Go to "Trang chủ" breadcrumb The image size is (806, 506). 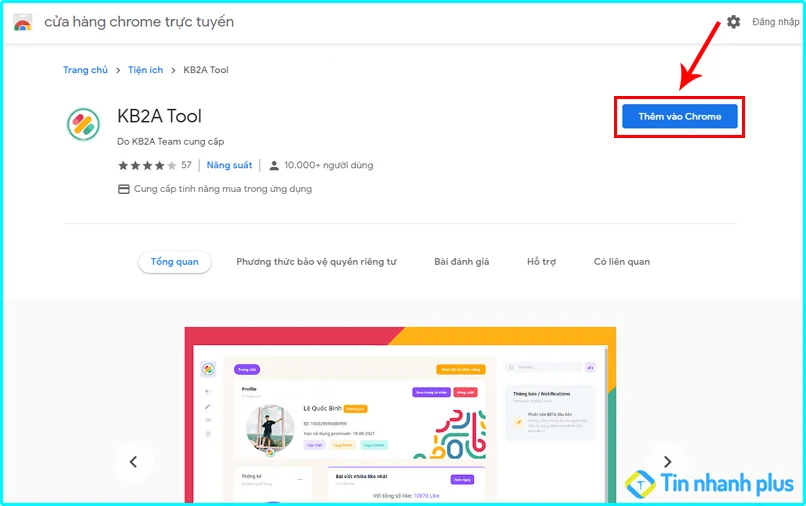point(85,70)
